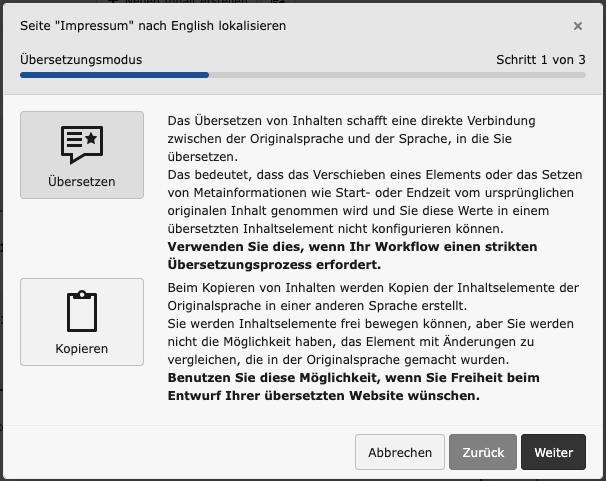Viewport: 606px width, 481px height.
Task: Click the empty footer area left of Abbrechen
Action: click(x=180, y=452)
